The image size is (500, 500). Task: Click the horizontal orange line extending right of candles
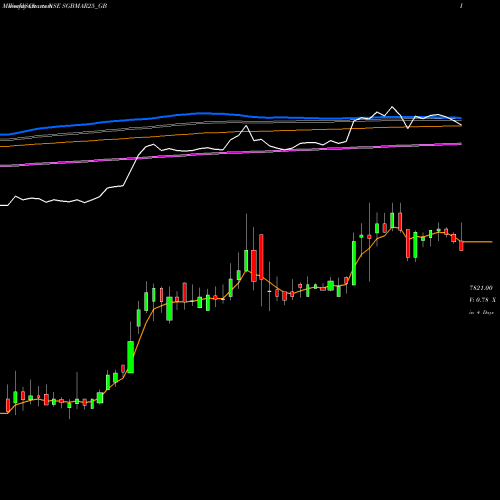tap(478, 242)
